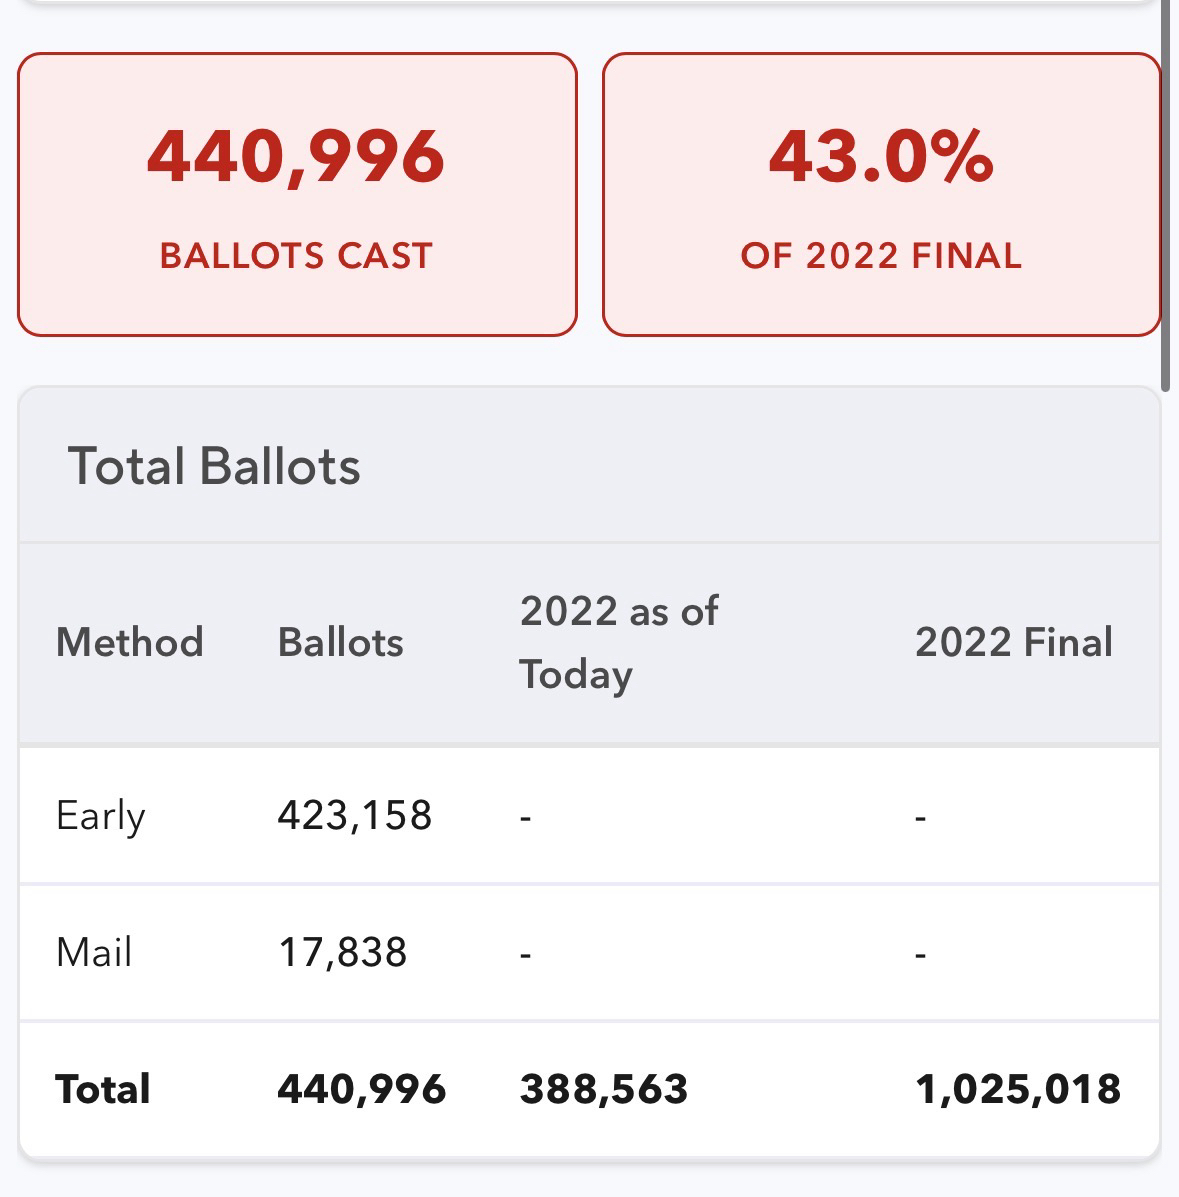Select the Early row label

tap(101, 815)
